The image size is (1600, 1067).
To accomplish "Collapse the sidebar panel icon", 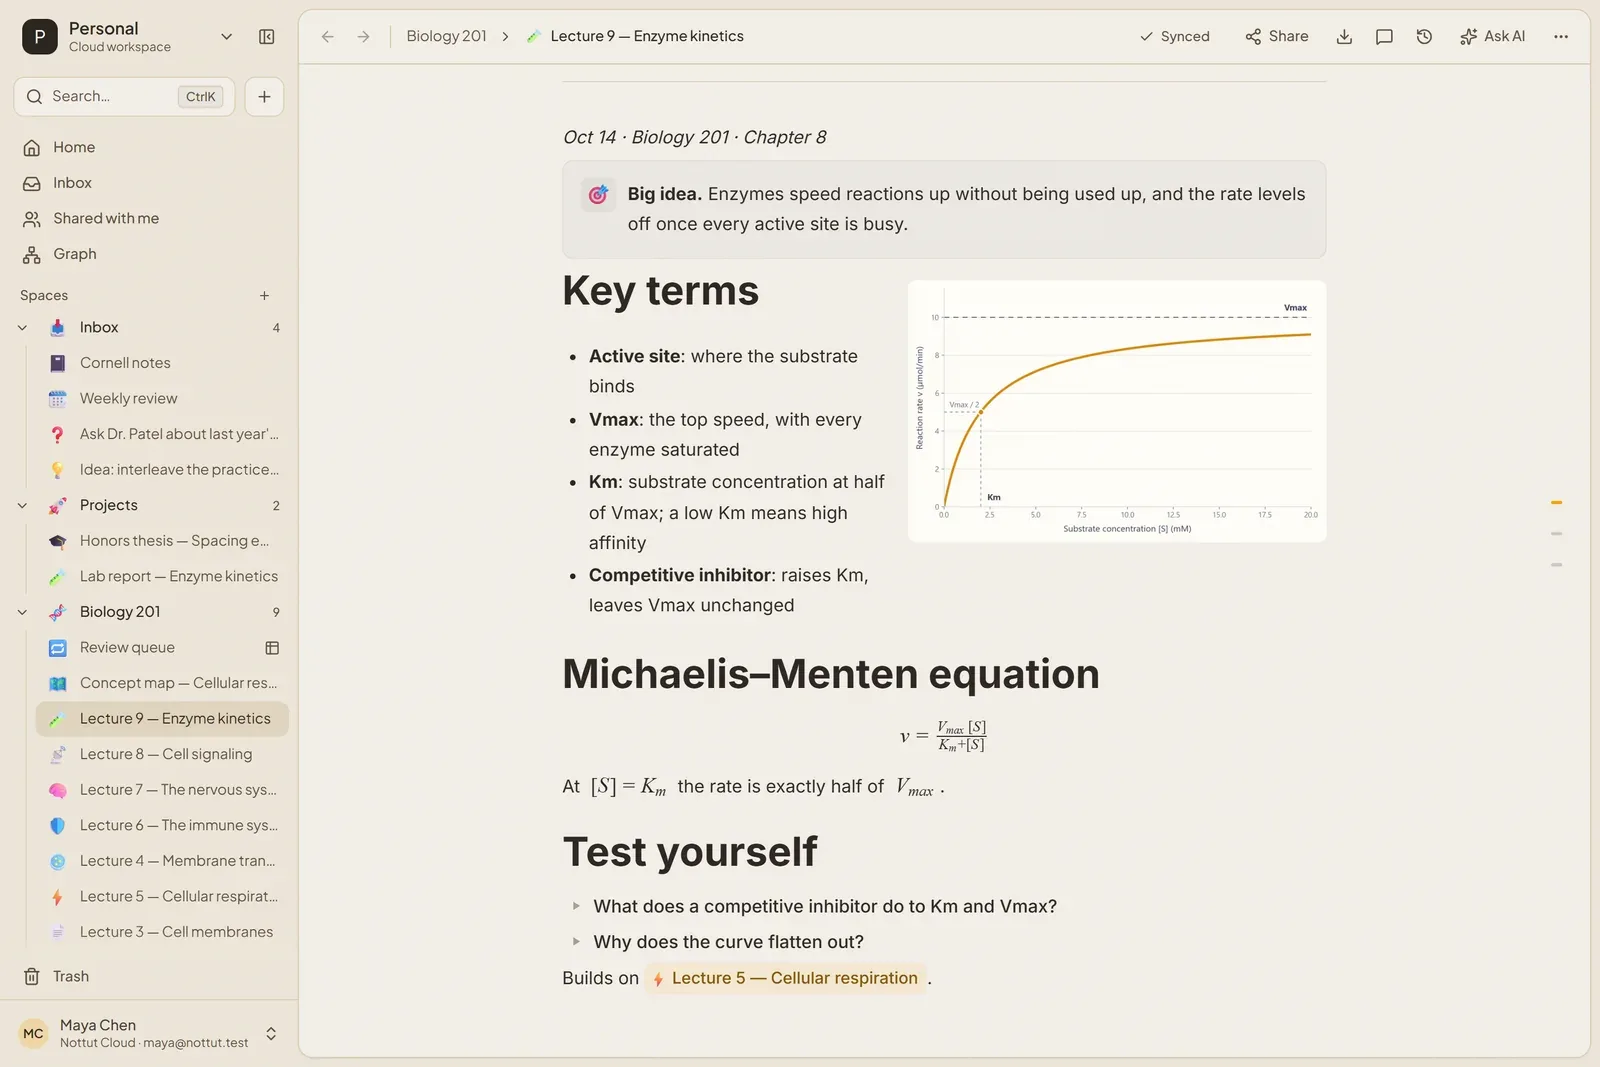I will 266,37.
